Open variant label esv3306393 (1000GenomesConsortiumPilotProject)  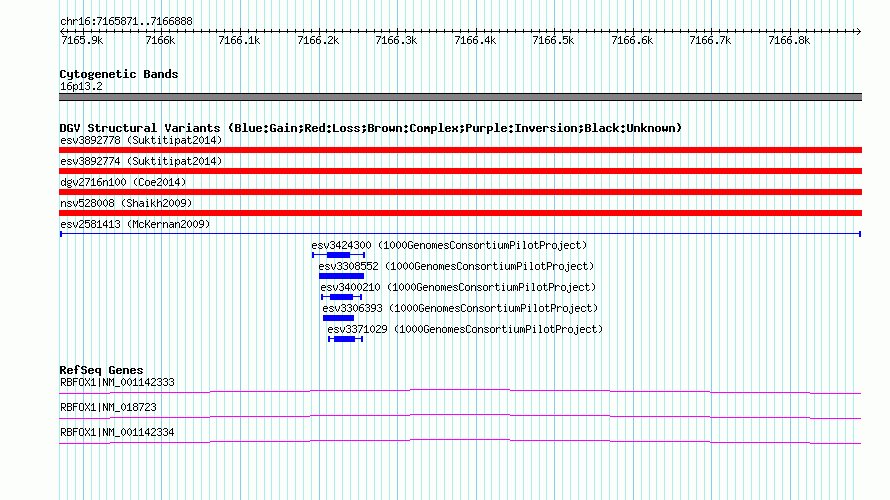(460, 308)
